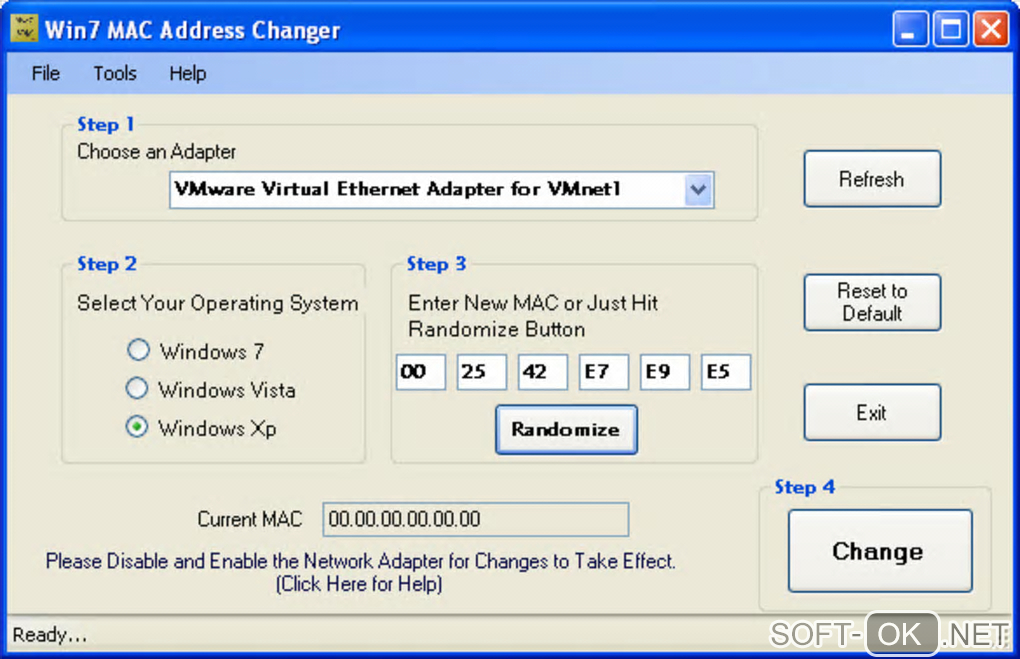Select Windows 7 radio button
The height and width of the screenshot is (659, 1020).
(x=138, y=350)
